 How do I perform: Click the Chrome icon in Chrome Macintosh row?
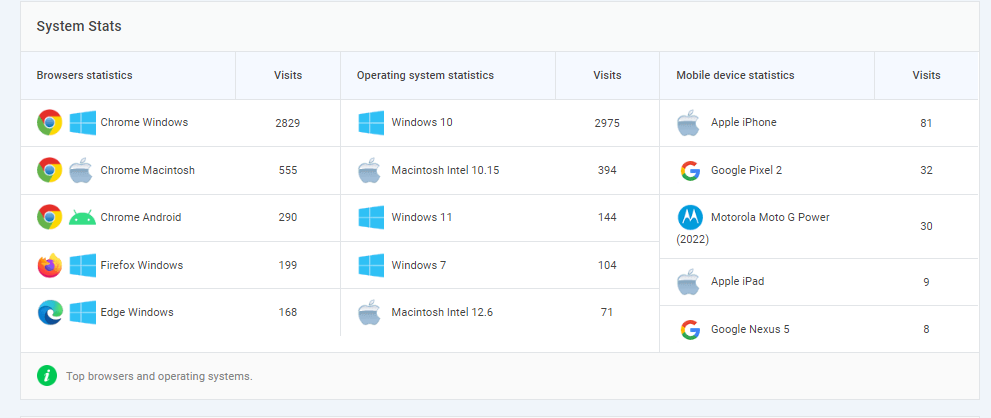click(49, 170)
